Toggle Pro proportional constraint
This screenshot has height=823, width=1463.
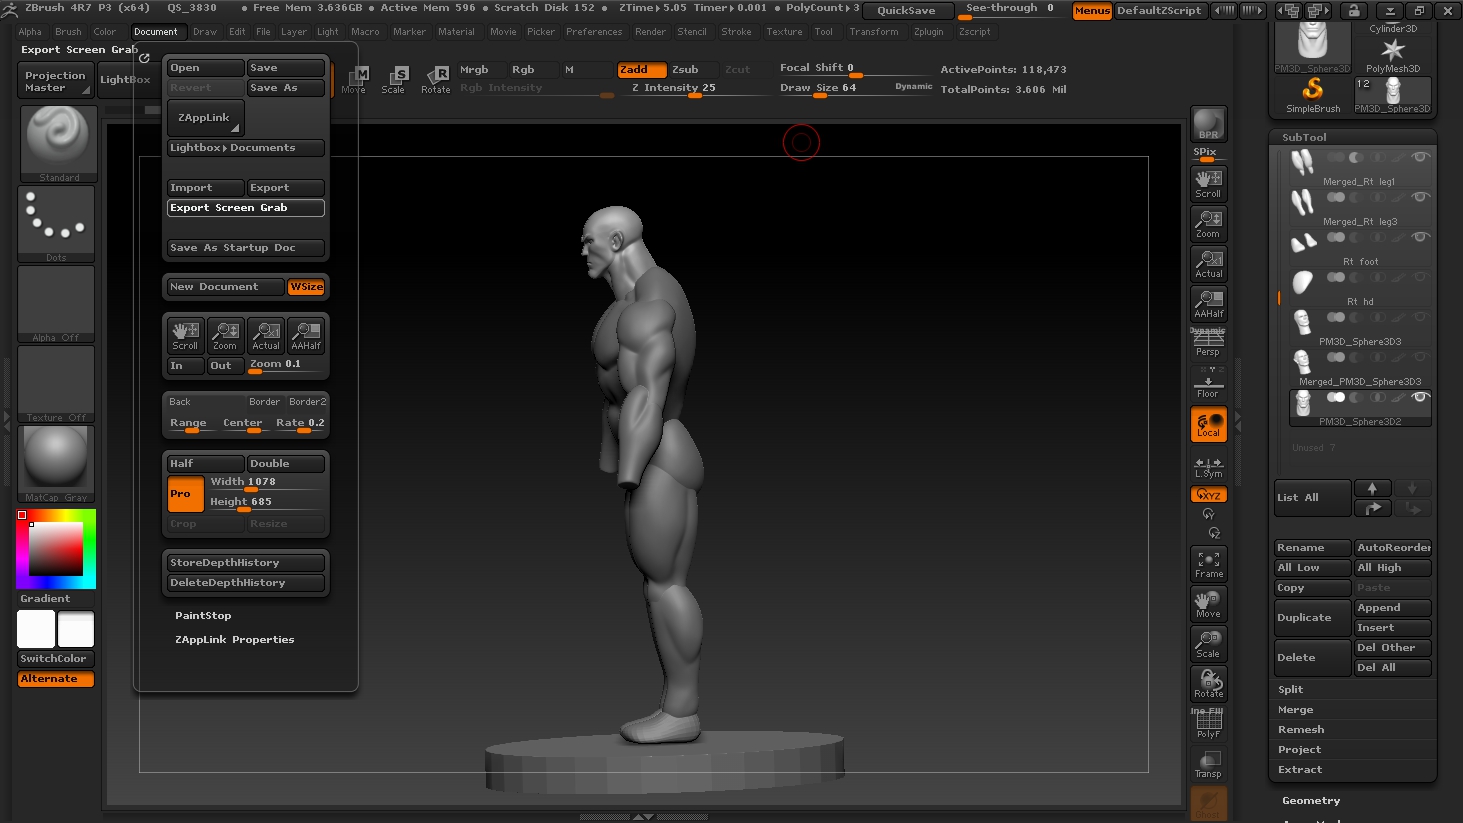point(185,493)
